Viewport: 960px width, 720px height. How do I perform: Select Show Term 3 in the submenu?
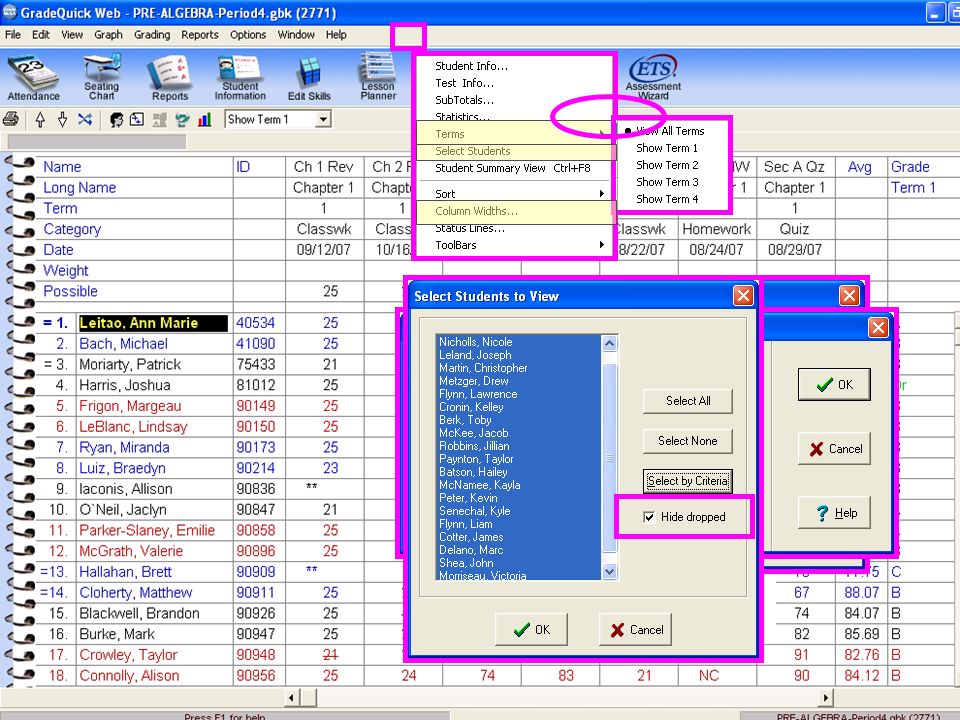click(x=667, y=182)
